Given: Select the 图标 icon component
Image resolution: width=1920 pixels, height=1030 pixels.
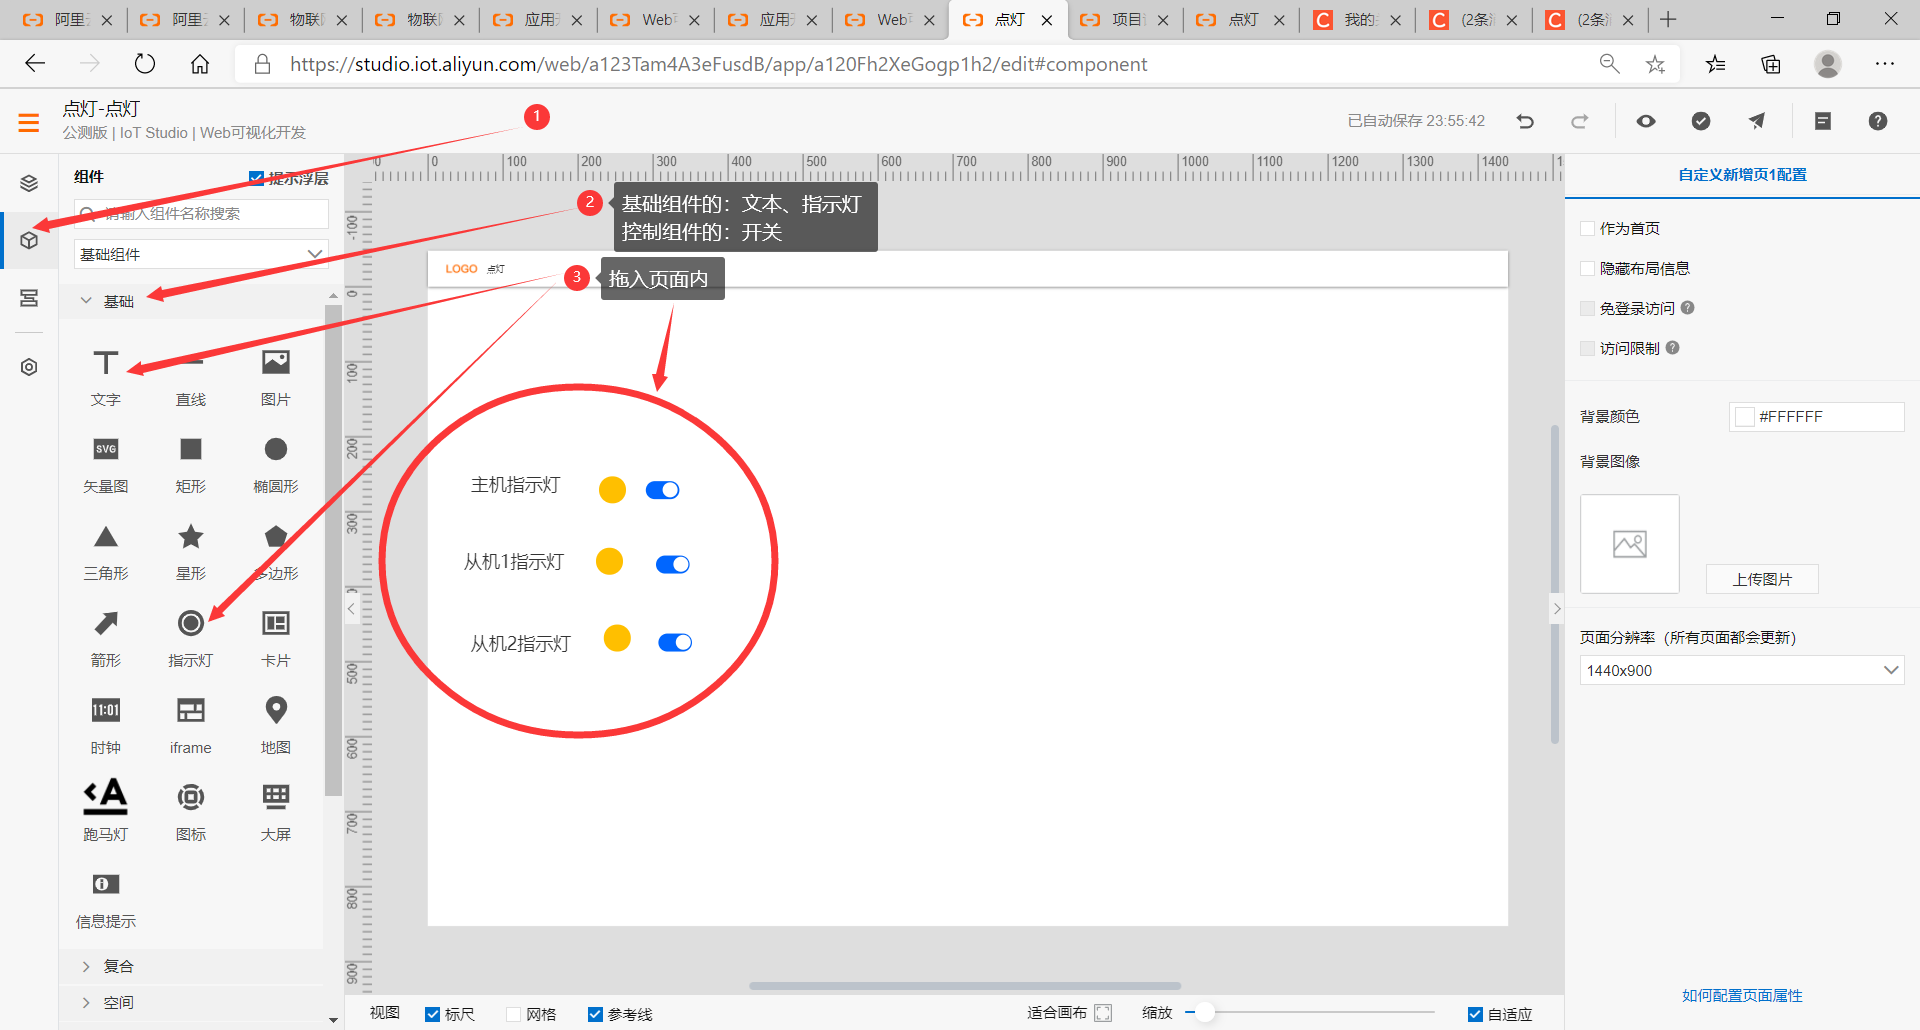Looking at the screenshot, I should coord(190,812).
